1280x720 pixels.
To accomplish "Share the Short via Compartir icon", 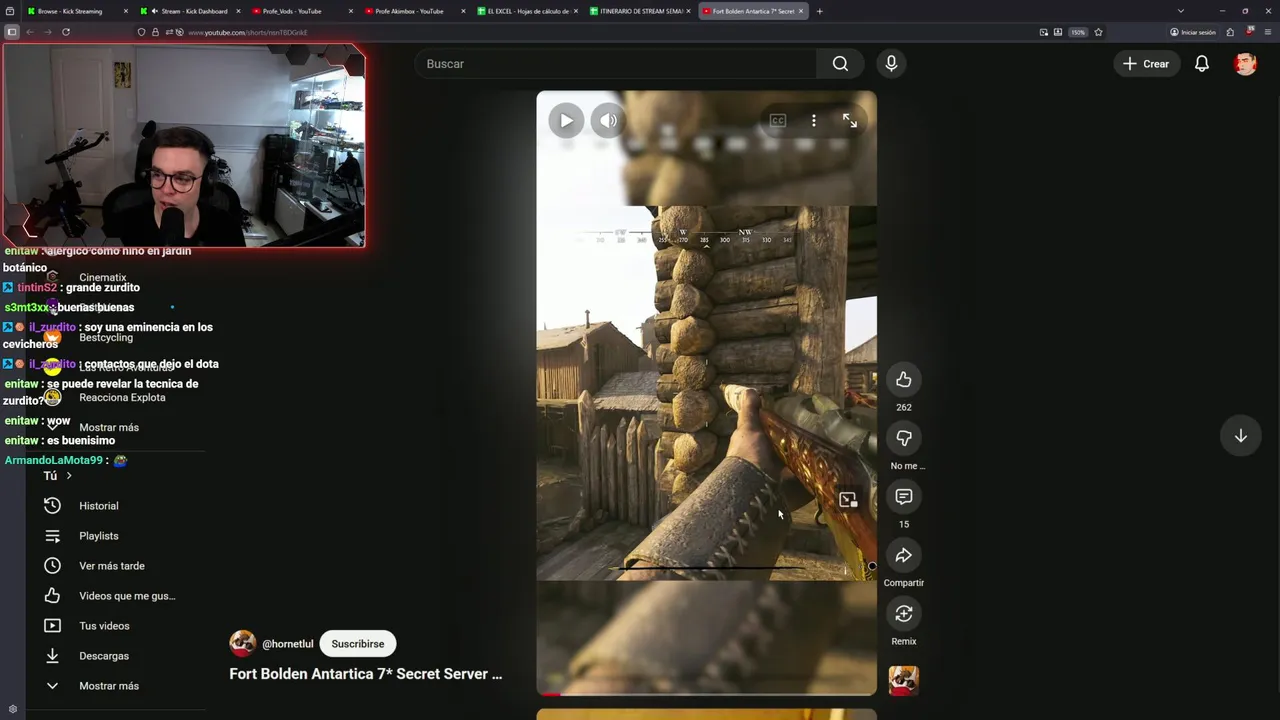I will (904, 555).
